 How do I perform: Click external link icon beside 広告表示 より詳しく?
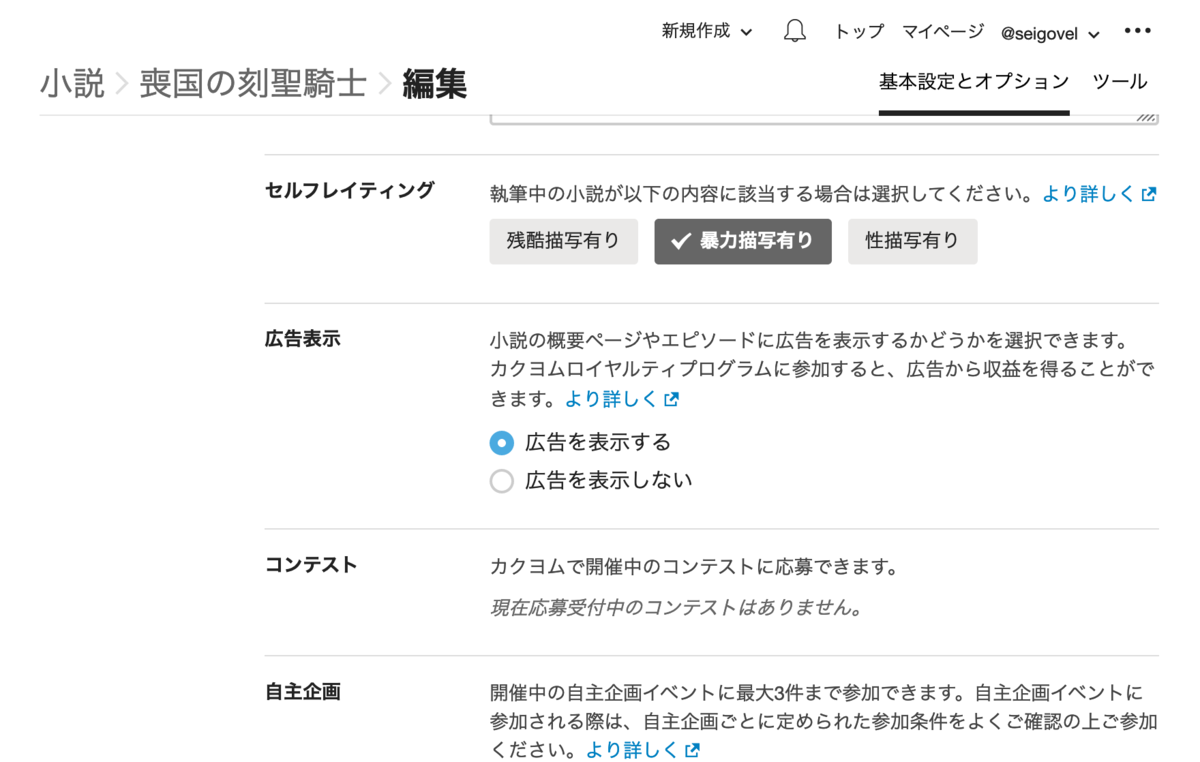[670, 398]
